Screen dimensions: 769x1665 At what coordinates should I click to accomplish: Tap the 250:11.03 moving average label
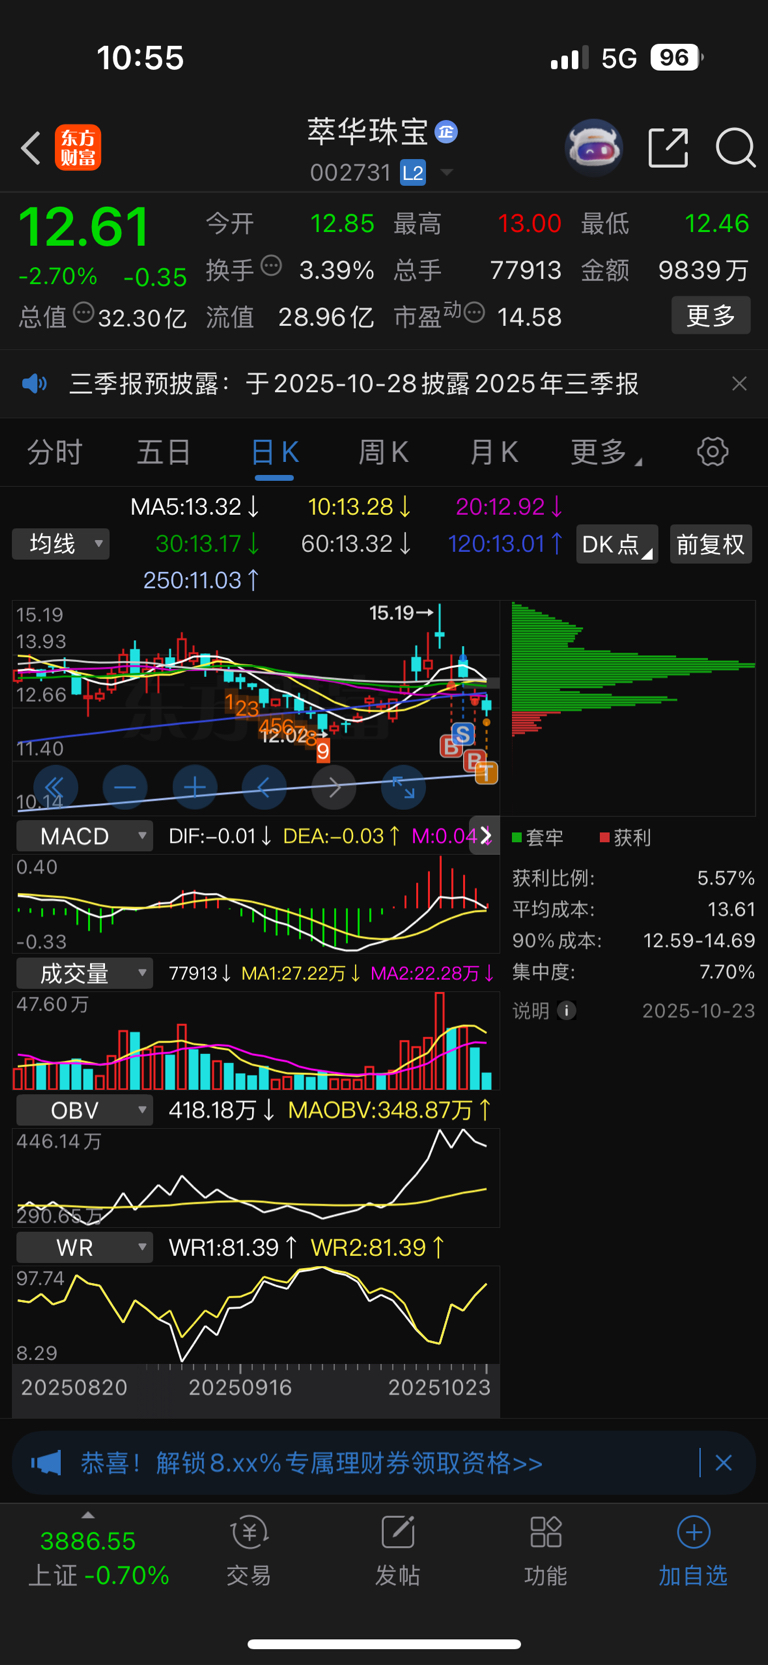(202, 580)
